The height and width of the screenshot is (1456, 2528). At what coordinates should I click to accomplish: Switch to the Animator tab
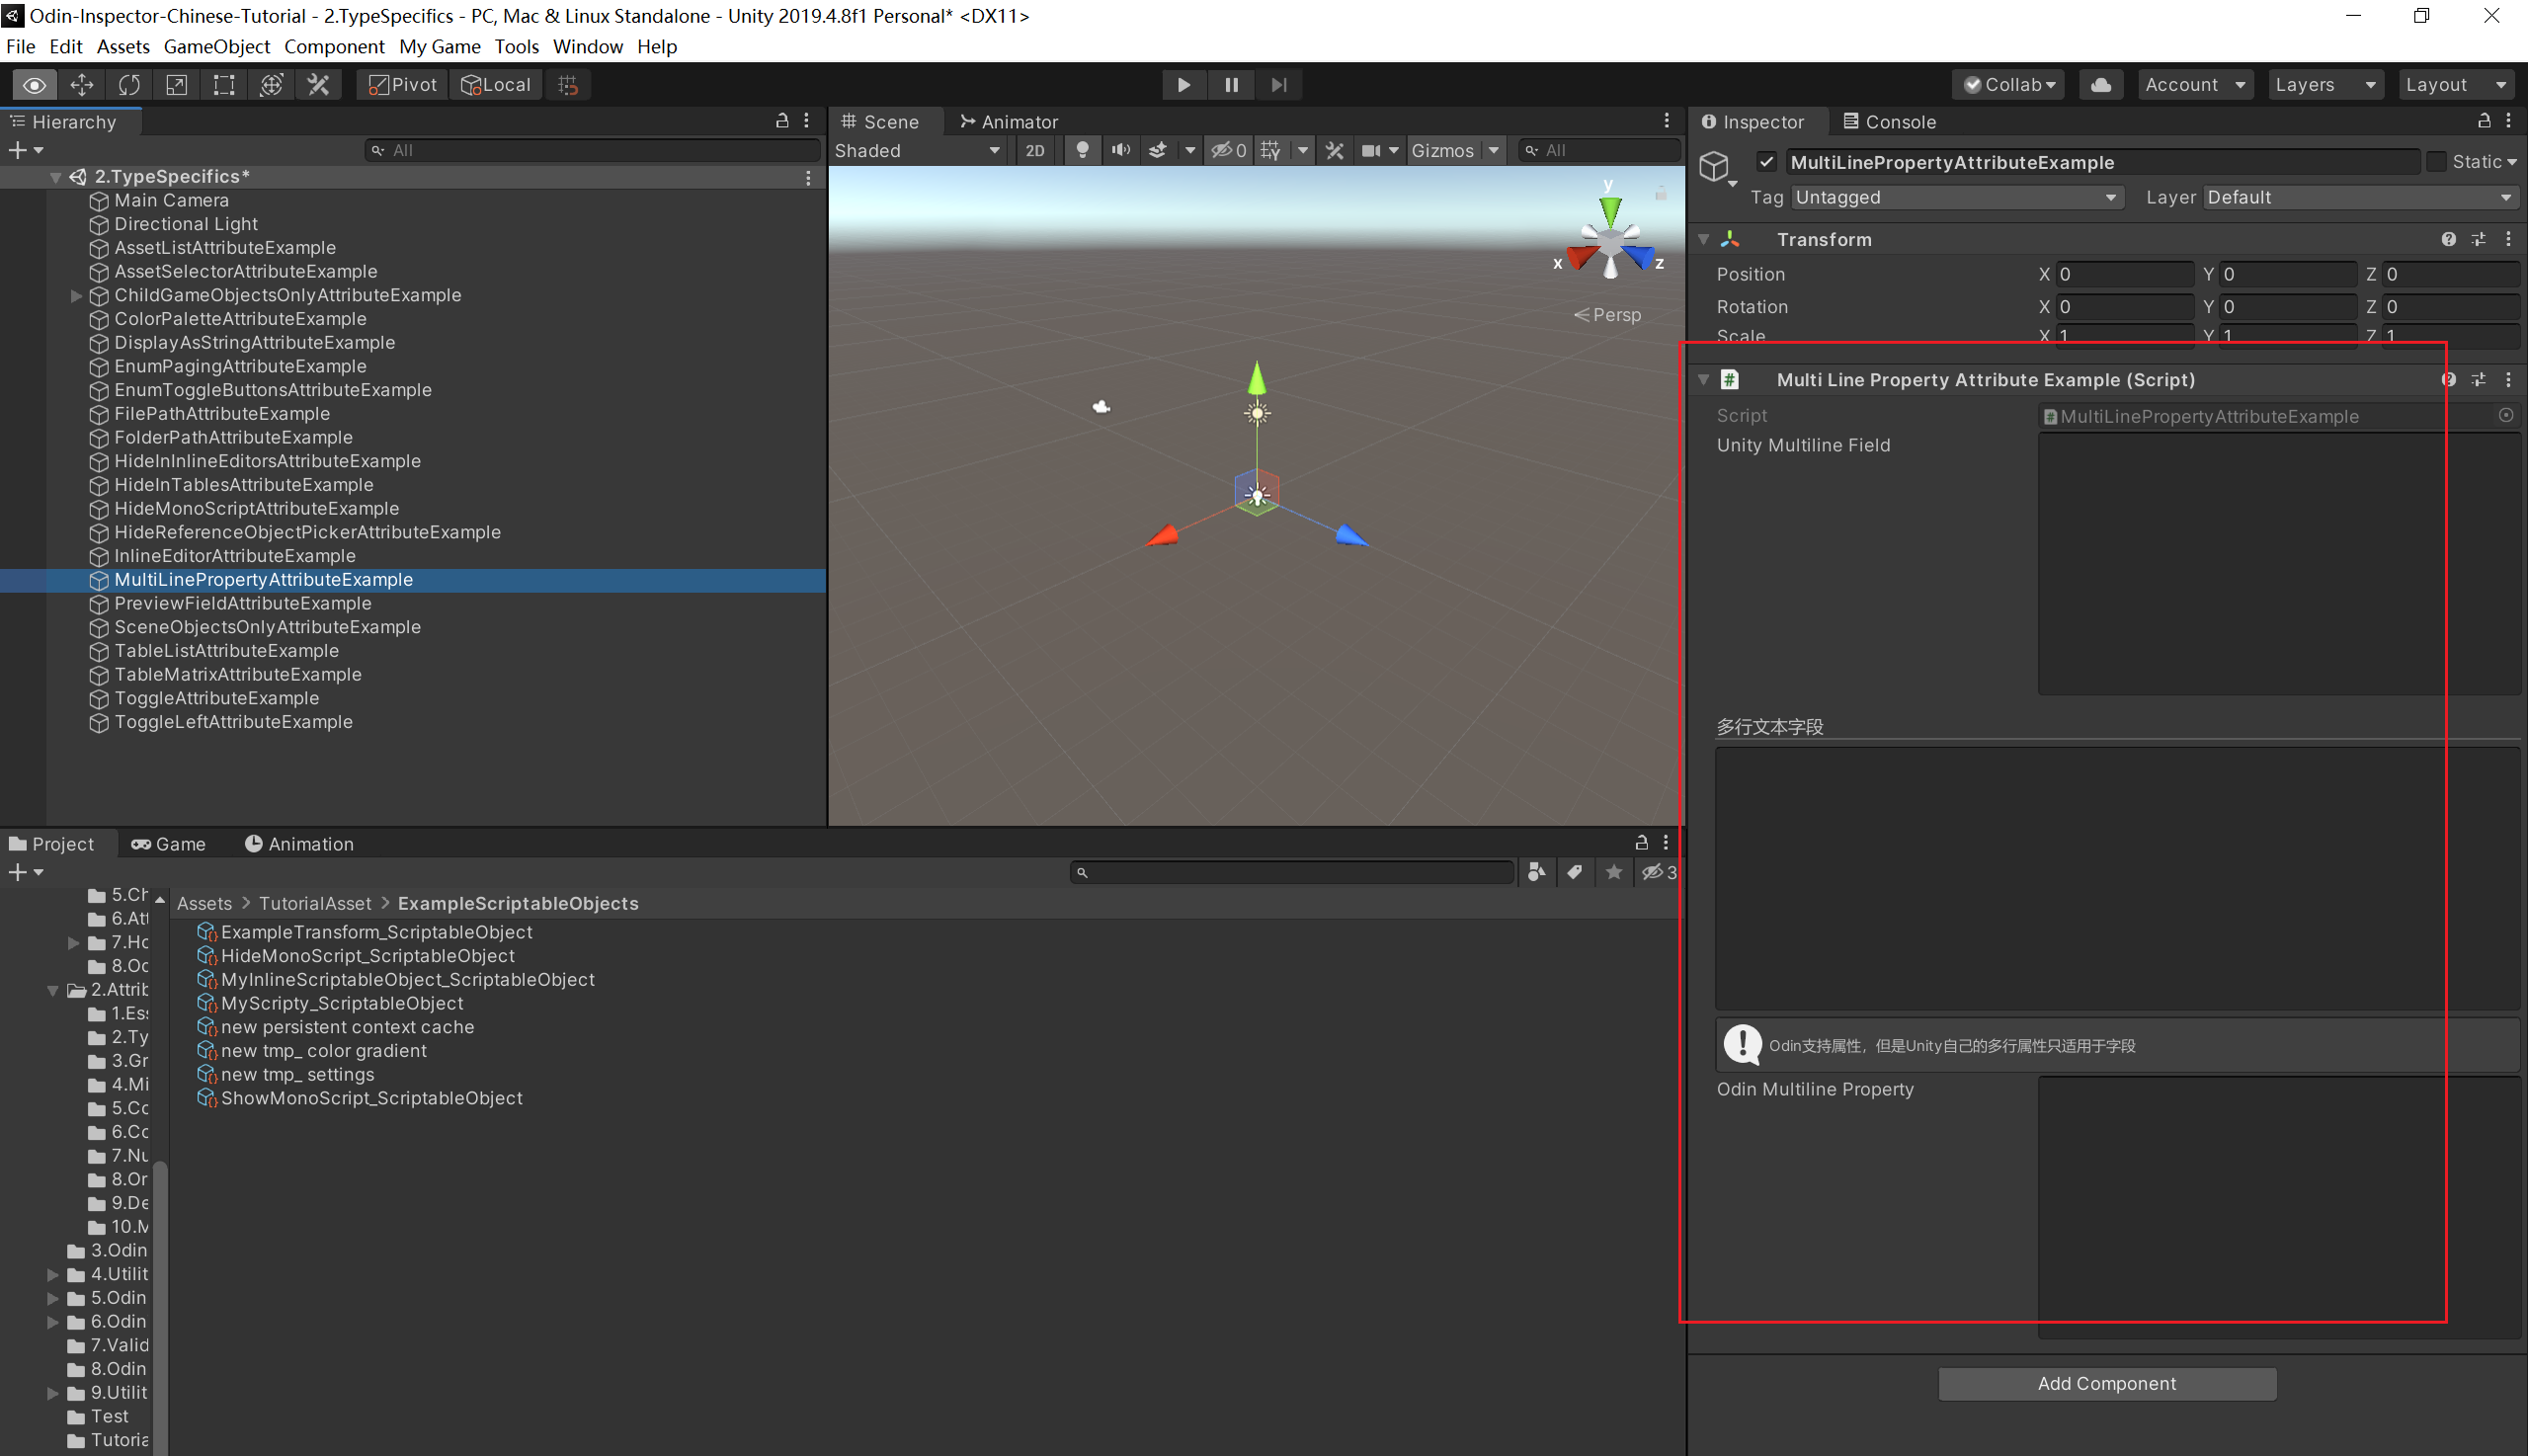[x=1008, y=122]
